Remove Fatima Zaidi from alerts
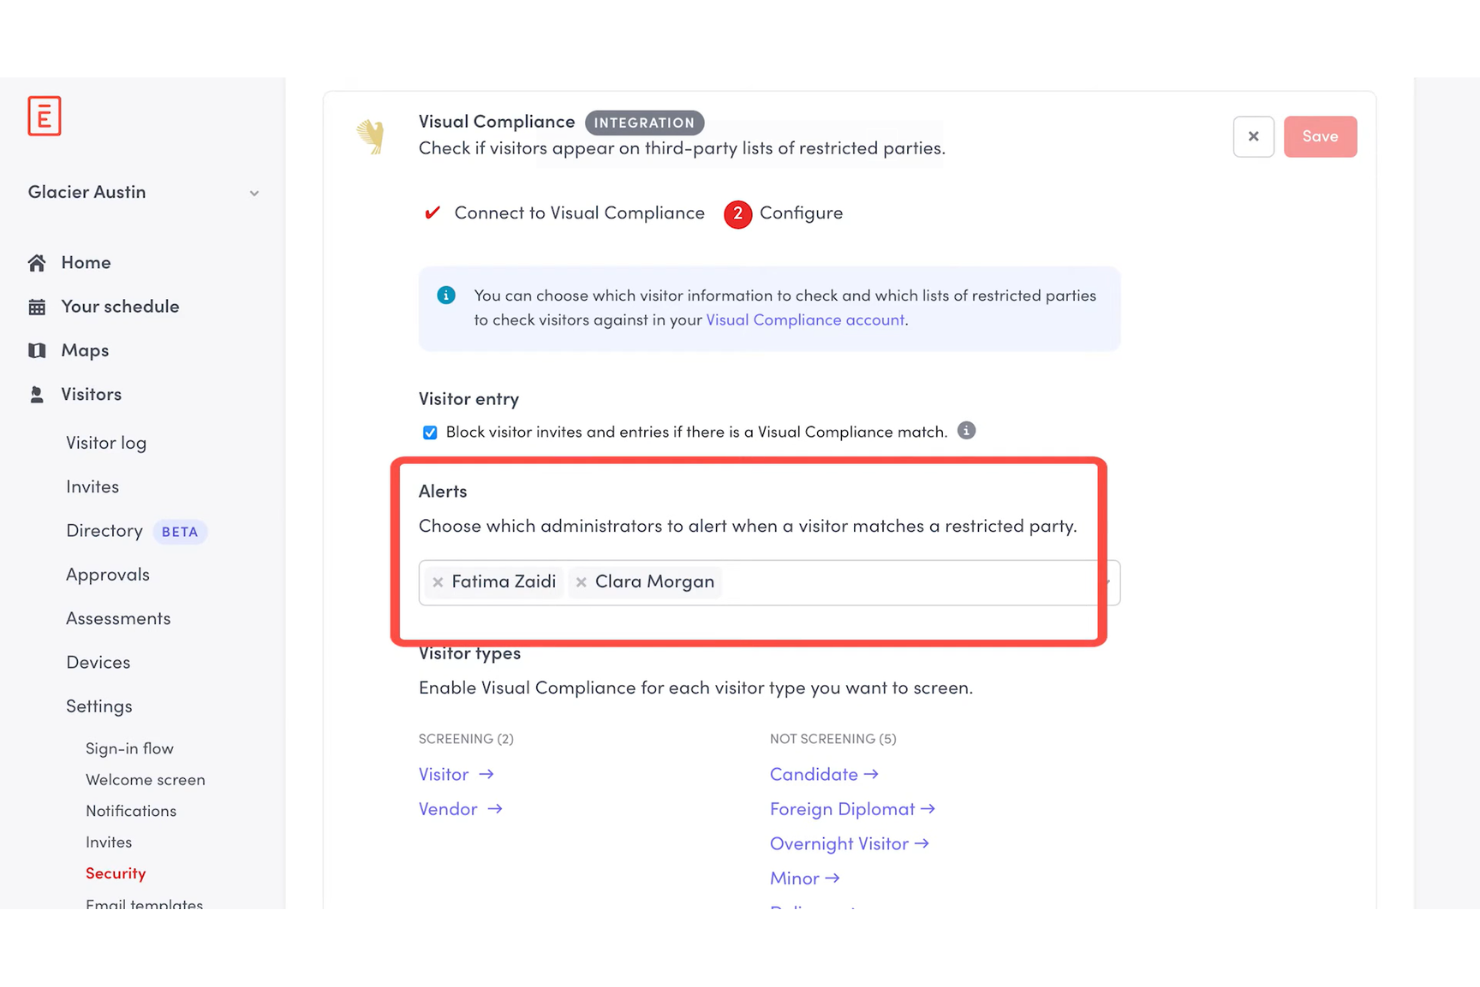The height and width of the screenshot is (987, 1480). (x=438, y=582)
